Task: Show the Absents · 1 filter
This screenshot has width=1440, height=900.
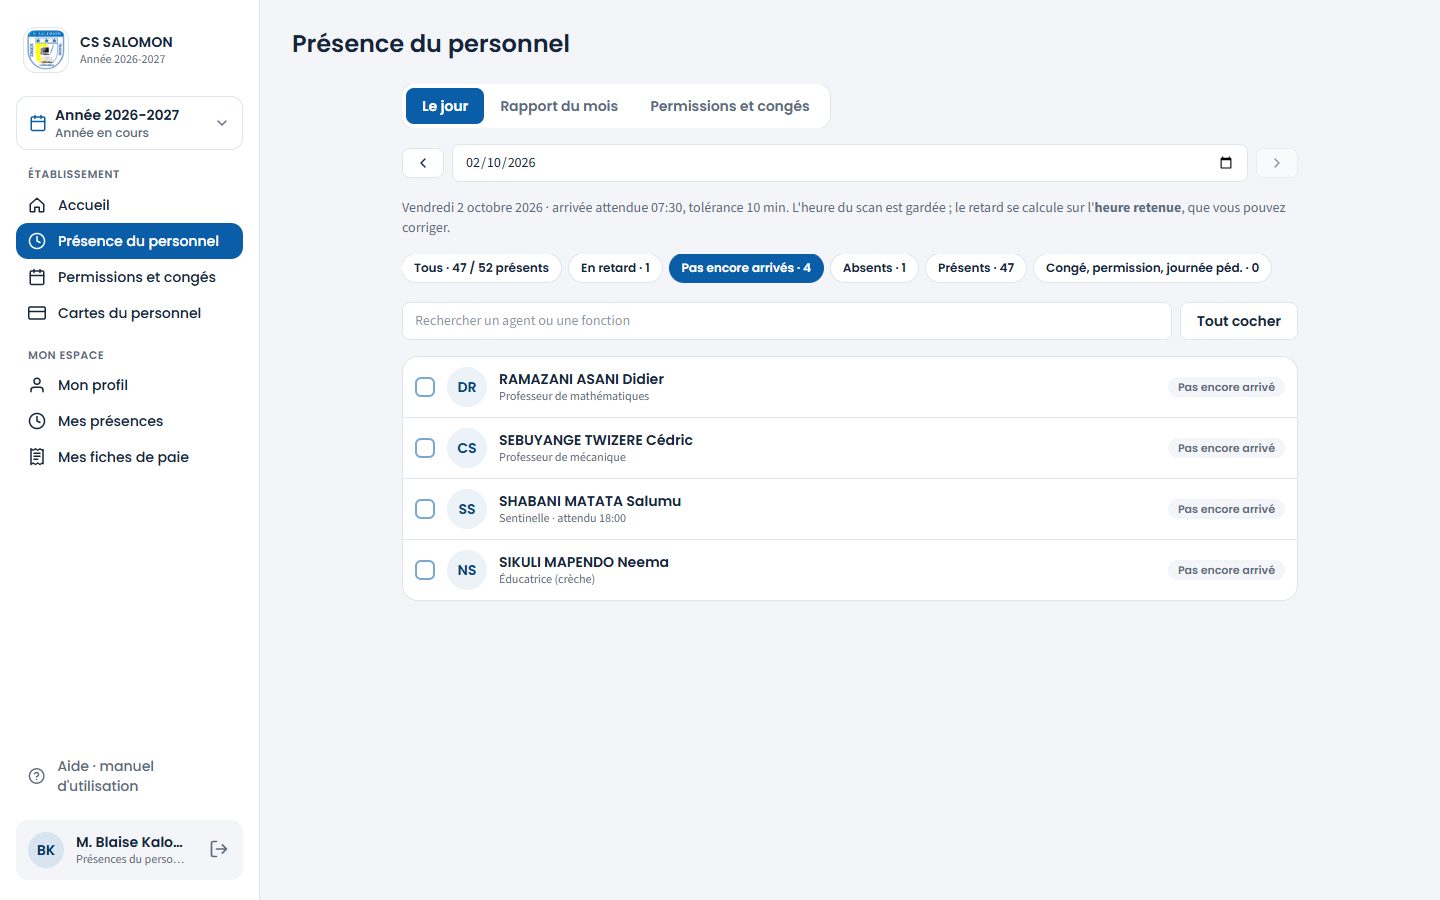Action: click(x=874, y=268)
